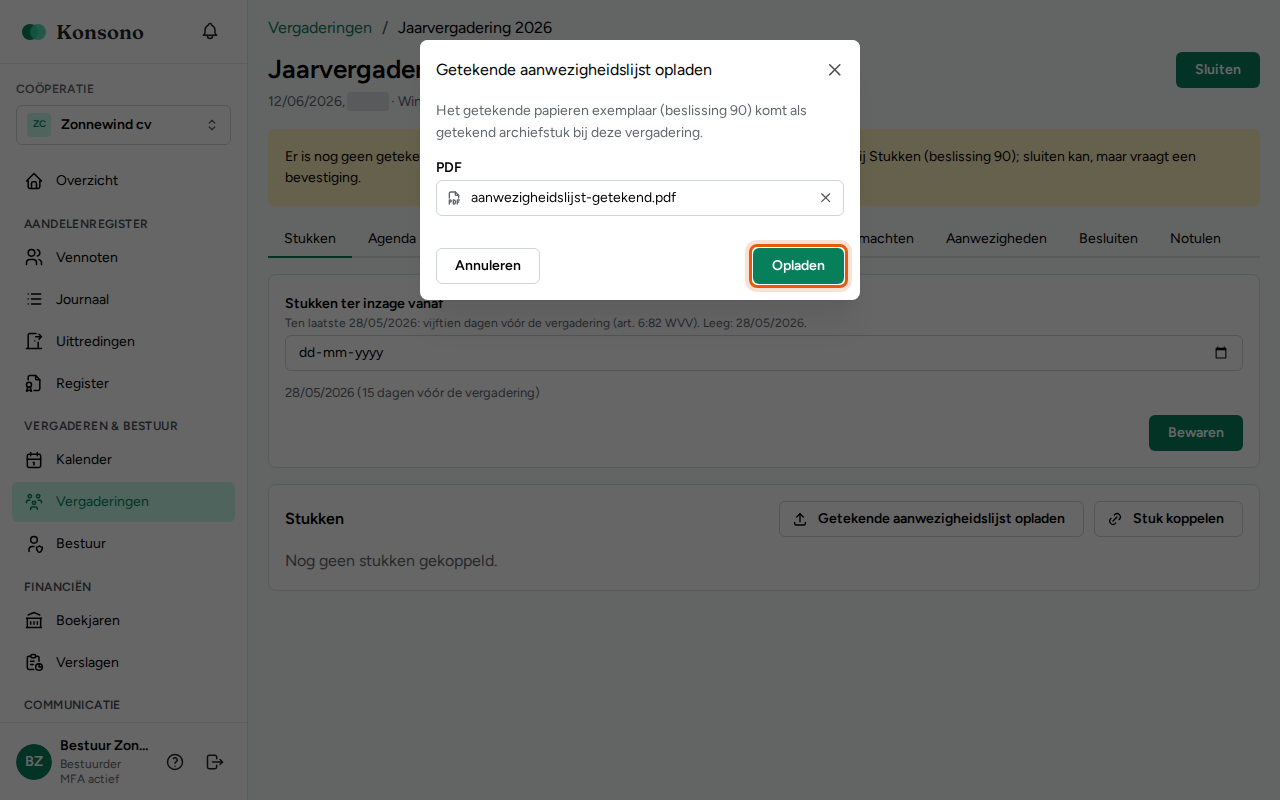
Task: Click the 'Nog geen stukken gekoppeld.' text
Action: [391, 561]
